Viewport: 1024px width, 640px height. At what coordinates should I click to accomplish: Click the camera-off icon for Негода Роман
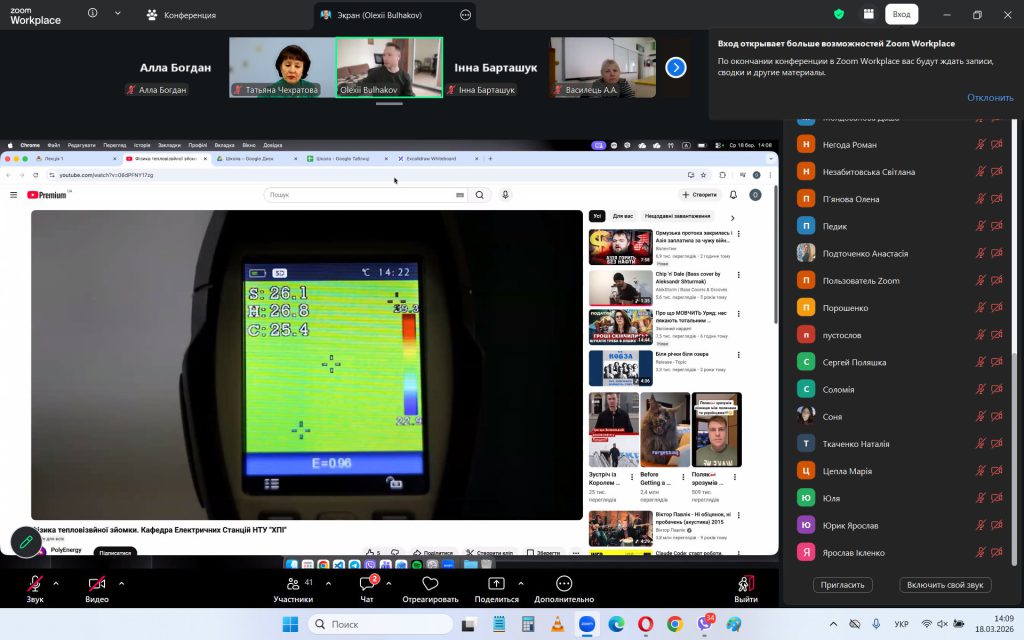pos(997,144)
